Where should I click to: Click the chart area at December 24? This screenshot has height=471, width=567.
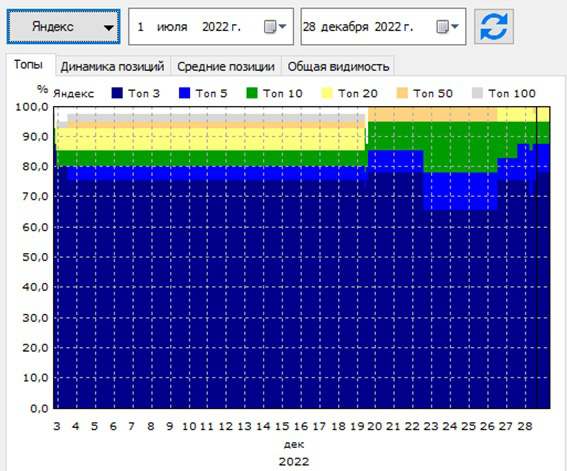[x=450, y=257]
